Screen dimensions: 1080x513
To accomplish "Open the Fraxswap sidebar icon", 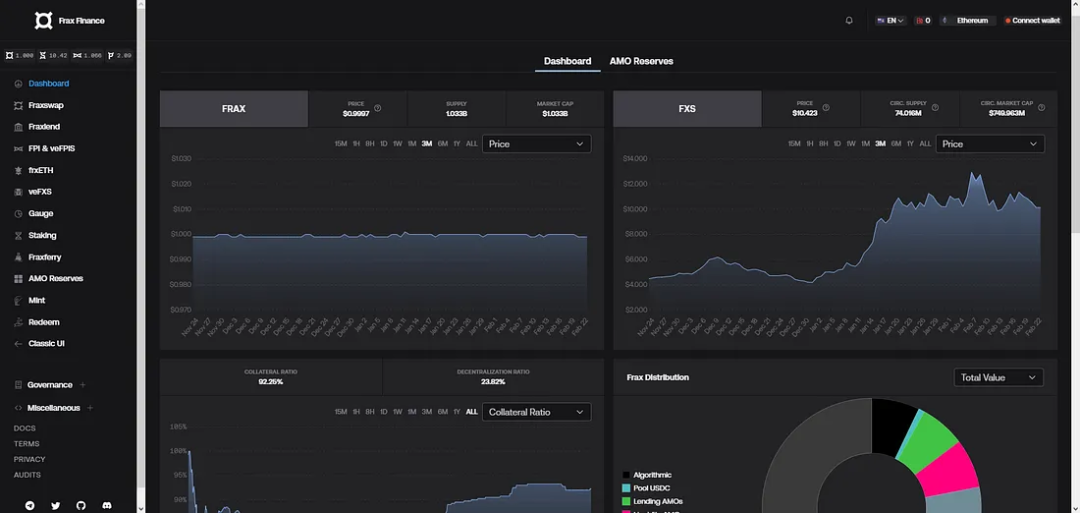I will (19, 105).
